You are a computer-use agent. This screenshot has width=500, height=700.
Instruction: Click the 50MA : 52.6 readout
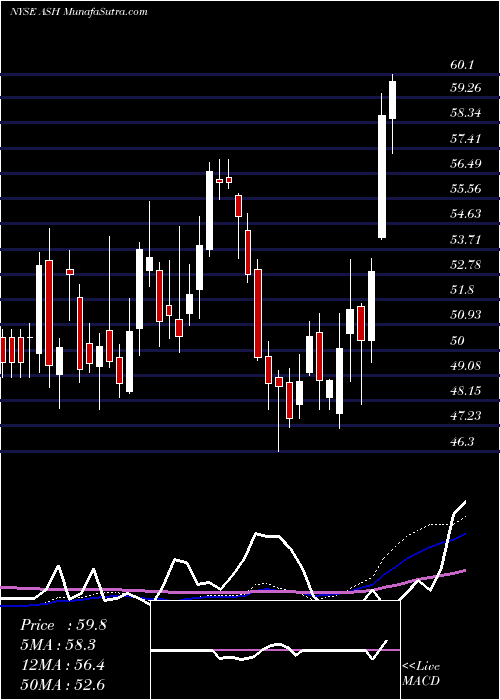click(x=62, y=685)
